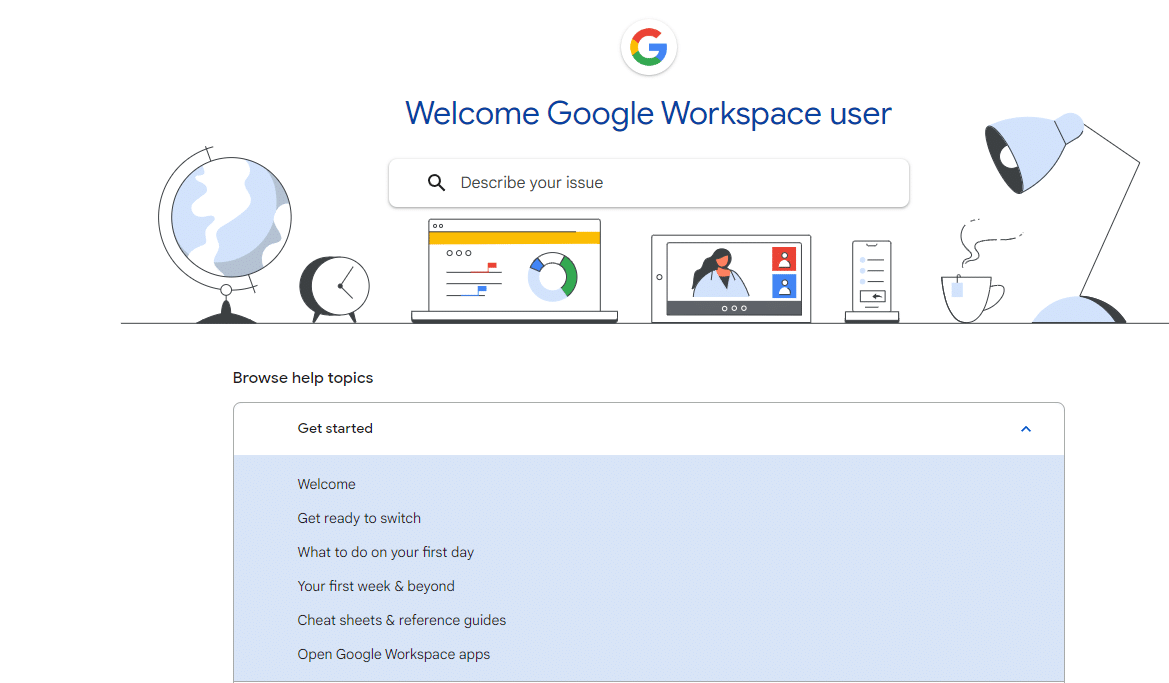Open the Get ready to switch topic
1169x683 pixels.
pyautogui.click(x=359, y=518)
